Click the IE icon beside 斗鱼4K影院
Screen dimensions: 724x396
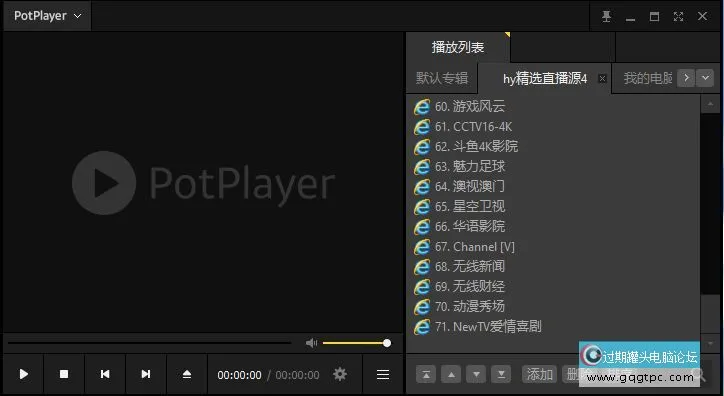point(422,147)
